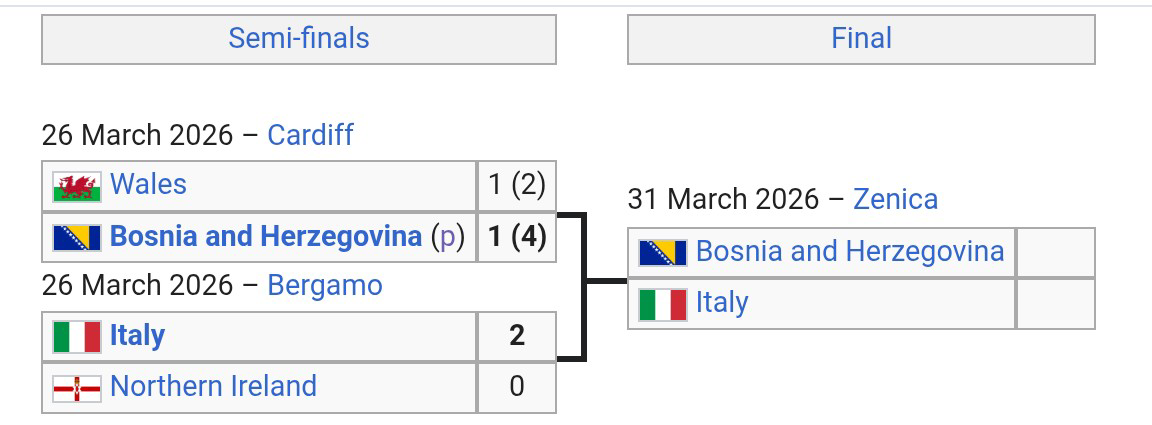Open Bosnia and Herzegovina link in Final
The height and width of the screenshot is (425, 1152).
849,251
